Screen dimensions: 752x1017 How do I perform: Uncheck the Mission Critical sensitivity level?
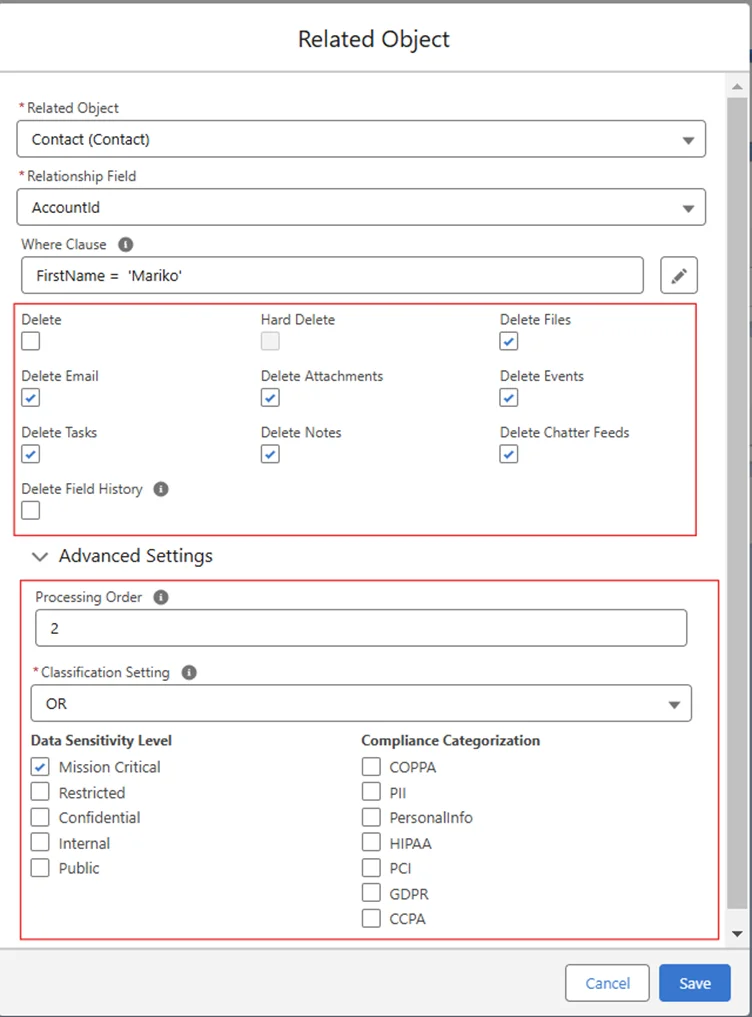tap(40, 767)
